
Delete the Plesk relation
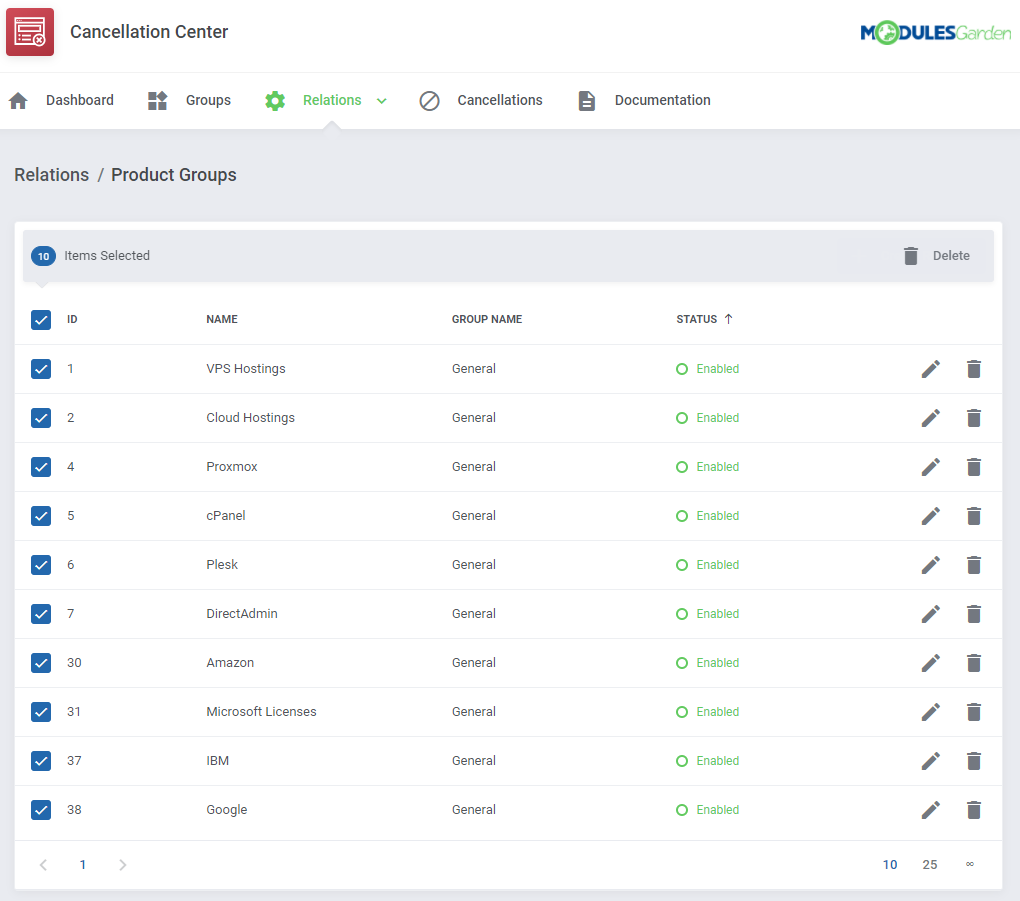[974, 565]
